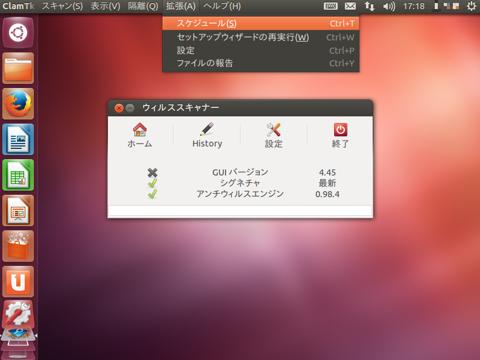The image size is (480, 360).
Task: Open the 設定 tools icon in scanner window
Action: coord(273,129)
